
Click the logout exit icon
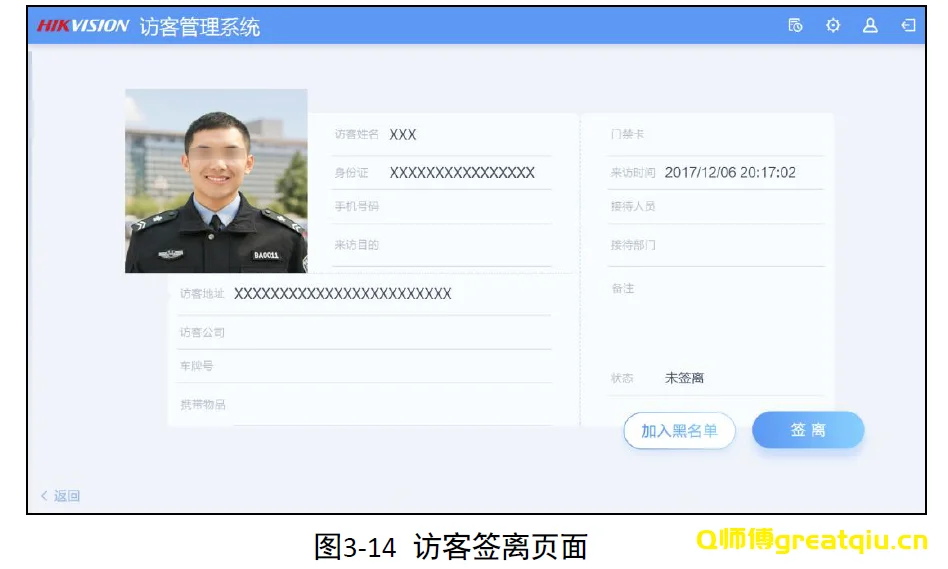pyautogui.click(x=908, y=26)
